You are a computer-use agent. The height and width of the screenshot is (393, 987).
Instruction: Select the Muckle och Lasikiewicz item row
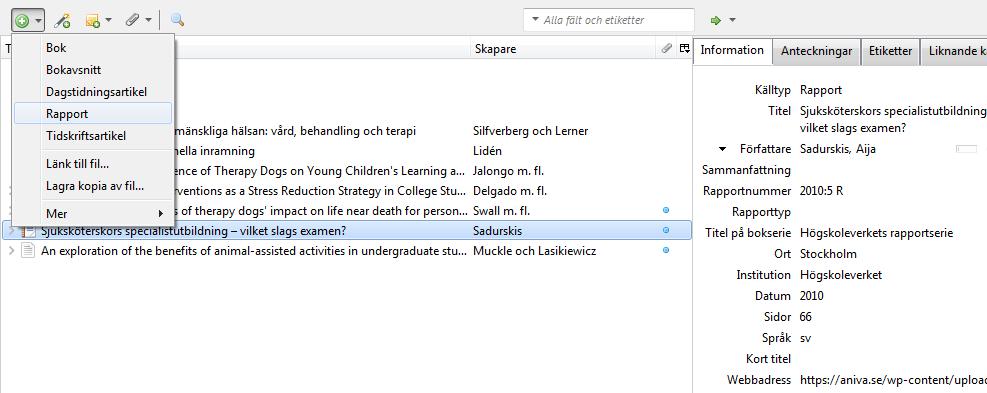click(346, 251)
